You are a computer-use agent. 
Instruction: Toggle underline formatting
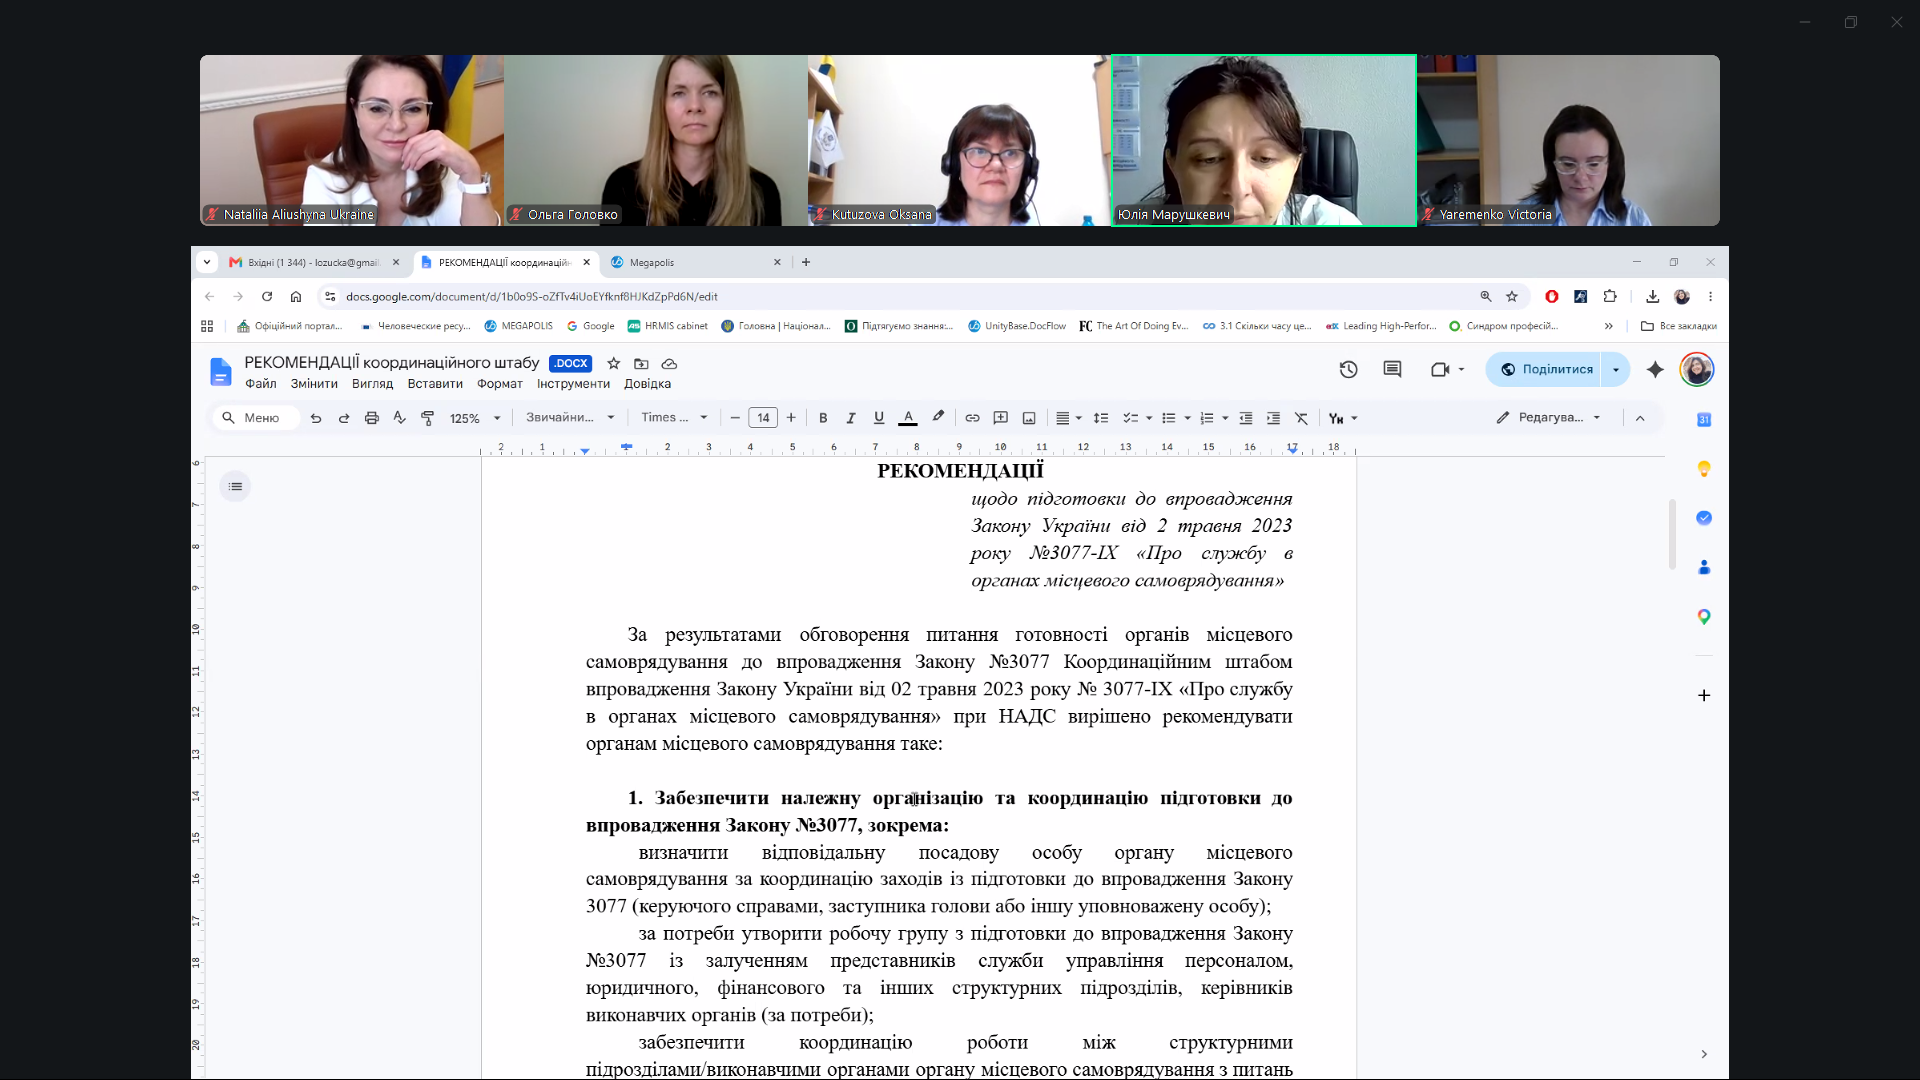click(879, 418)
